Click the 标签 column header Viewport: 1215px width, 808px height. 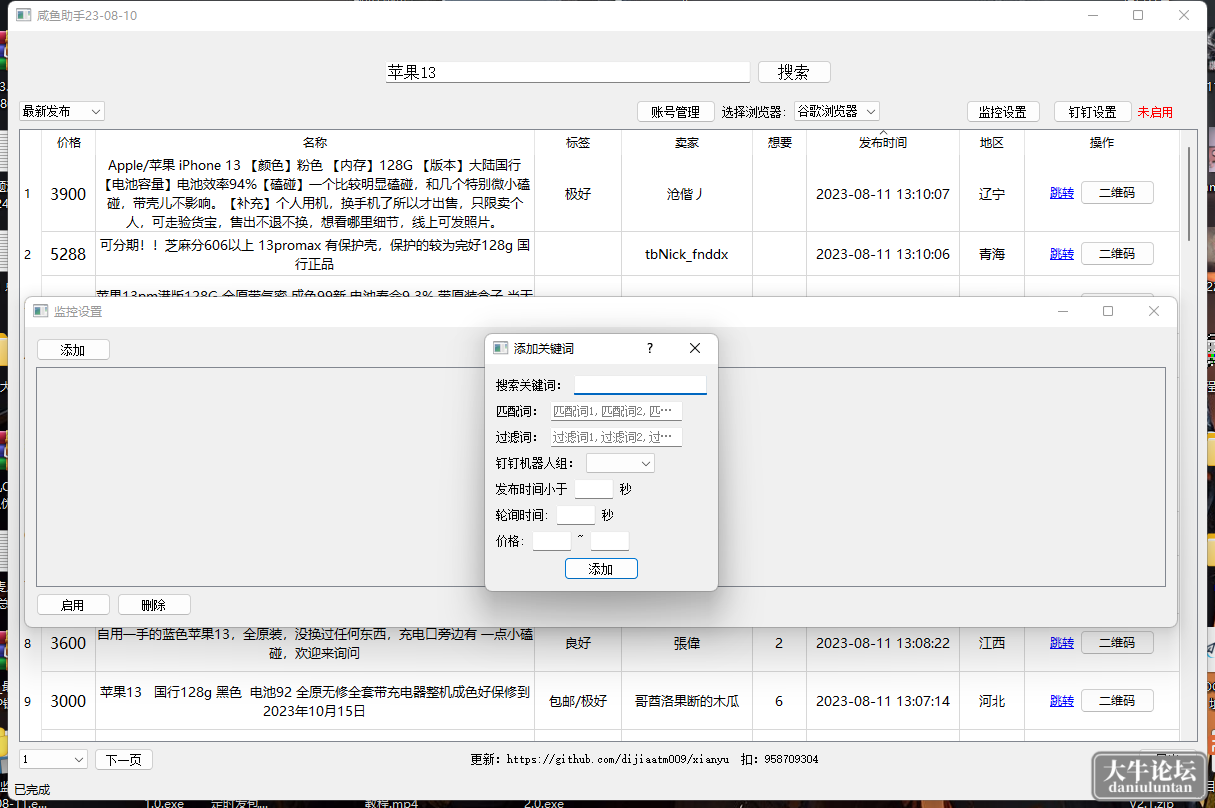(x=578, y=143)
